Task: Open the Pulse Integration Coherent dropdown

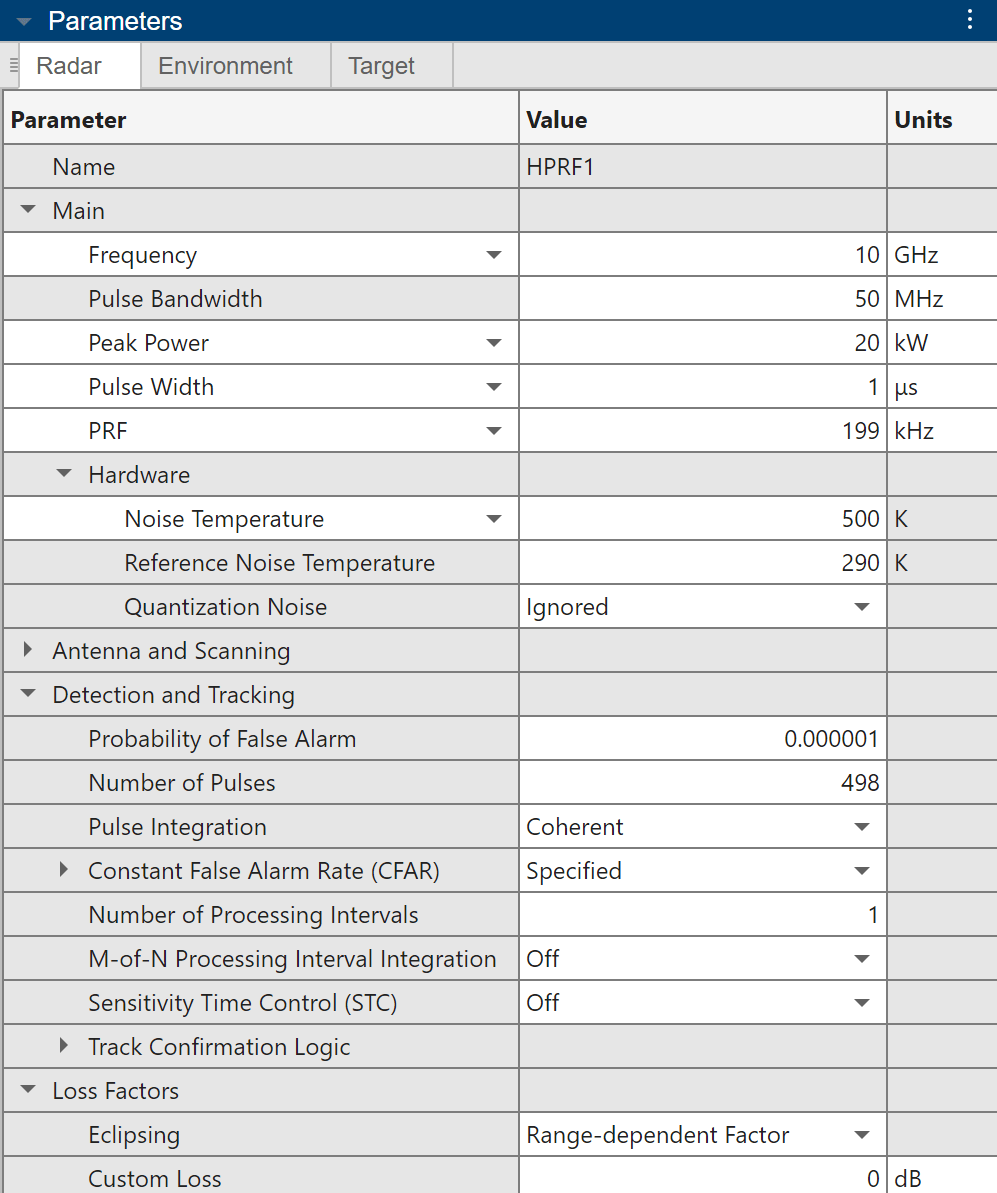Action: pyautogui.click(x=861, y=827)
